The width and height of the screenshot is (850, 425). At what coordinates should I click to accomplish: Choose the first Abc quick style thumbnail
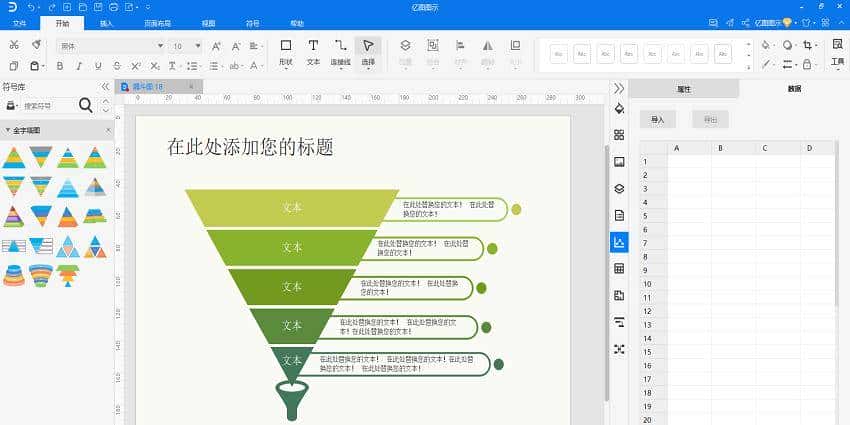(558, 54)
